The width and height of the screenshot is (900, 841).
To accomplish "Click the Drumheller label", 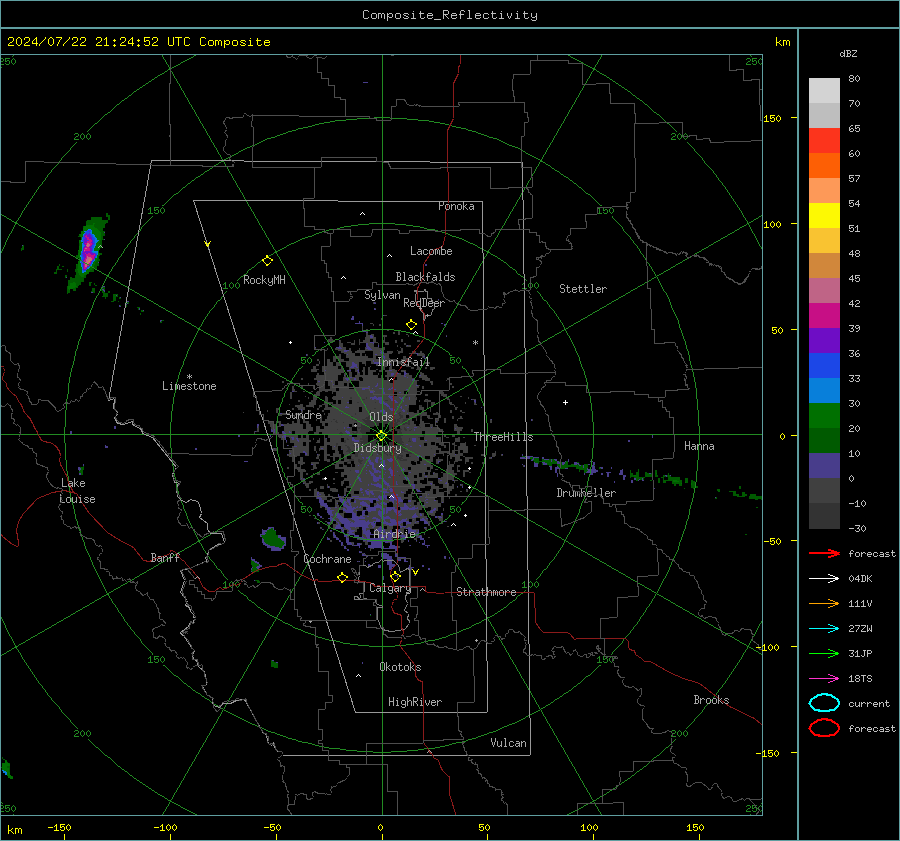I will click(586, 493).
